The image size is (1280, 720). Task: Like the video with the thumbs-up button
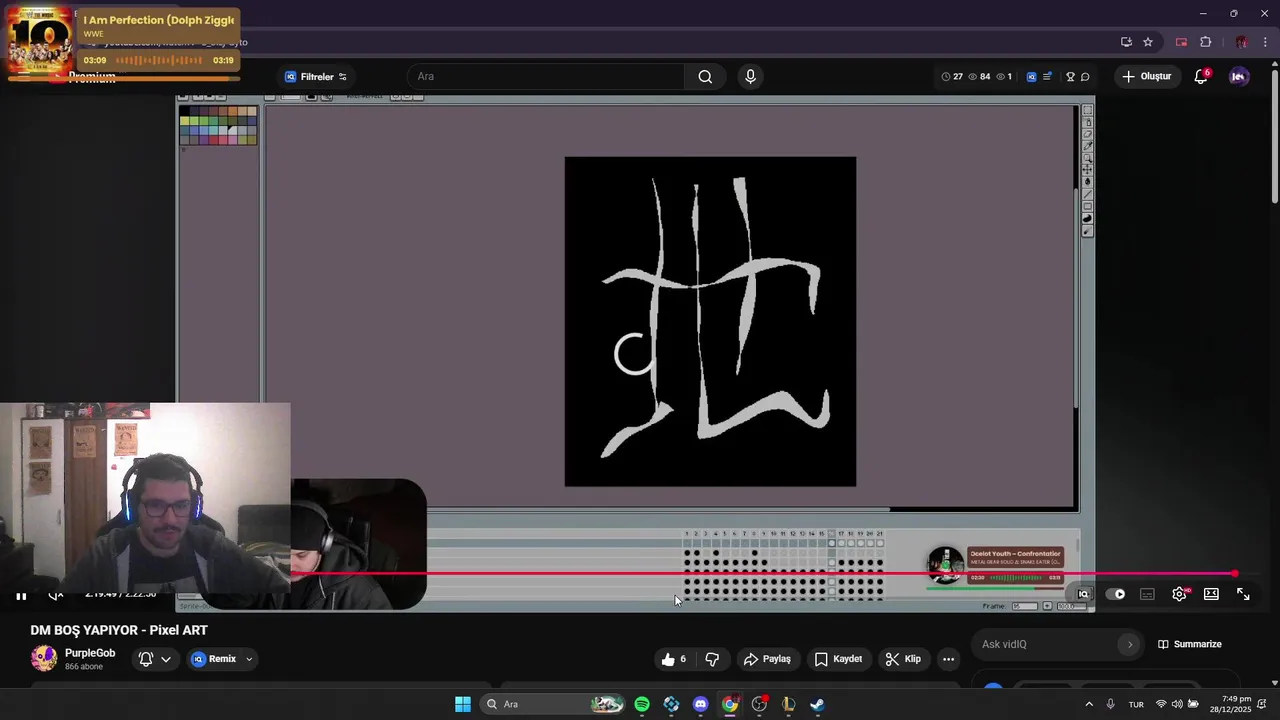pos(674,659)
